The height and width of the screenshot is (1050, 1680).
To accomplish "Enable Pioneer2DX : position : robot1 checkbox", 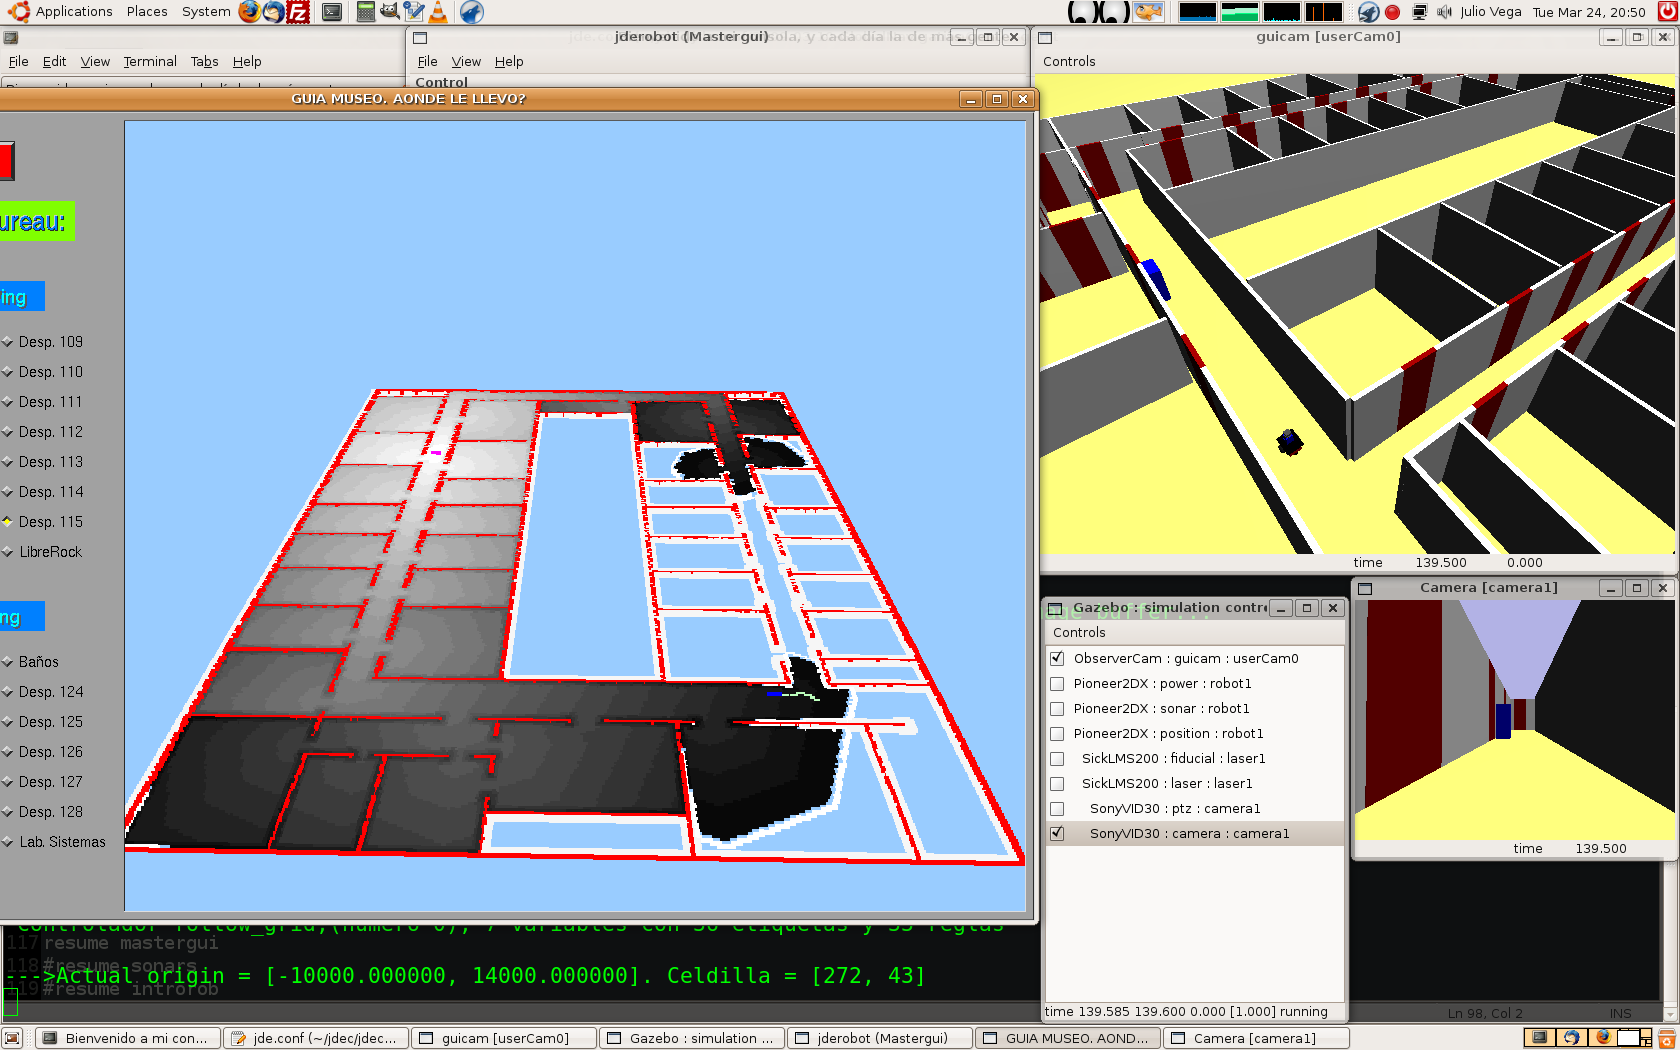I will [1057, 733].
